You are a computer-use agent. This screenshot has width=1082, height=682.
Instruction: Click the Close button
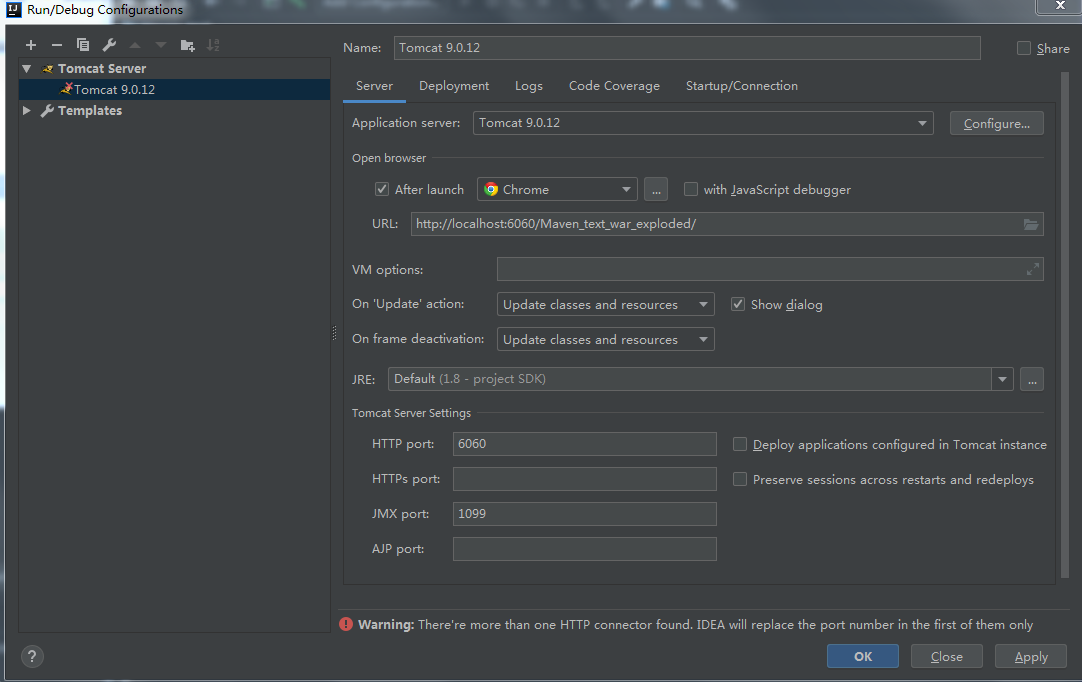(x=946, y=656)
